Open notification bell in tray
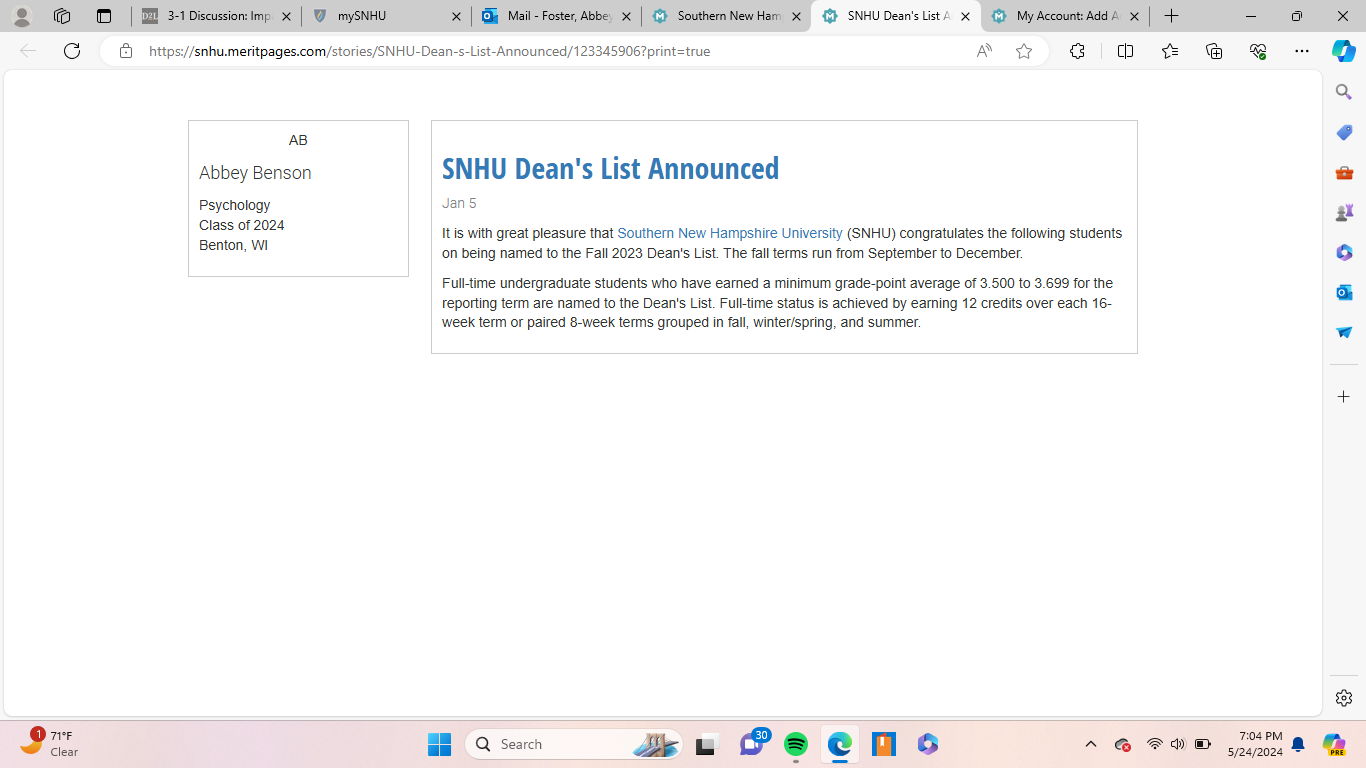This screenshot has height=768, width=1366. (1298, 744)
